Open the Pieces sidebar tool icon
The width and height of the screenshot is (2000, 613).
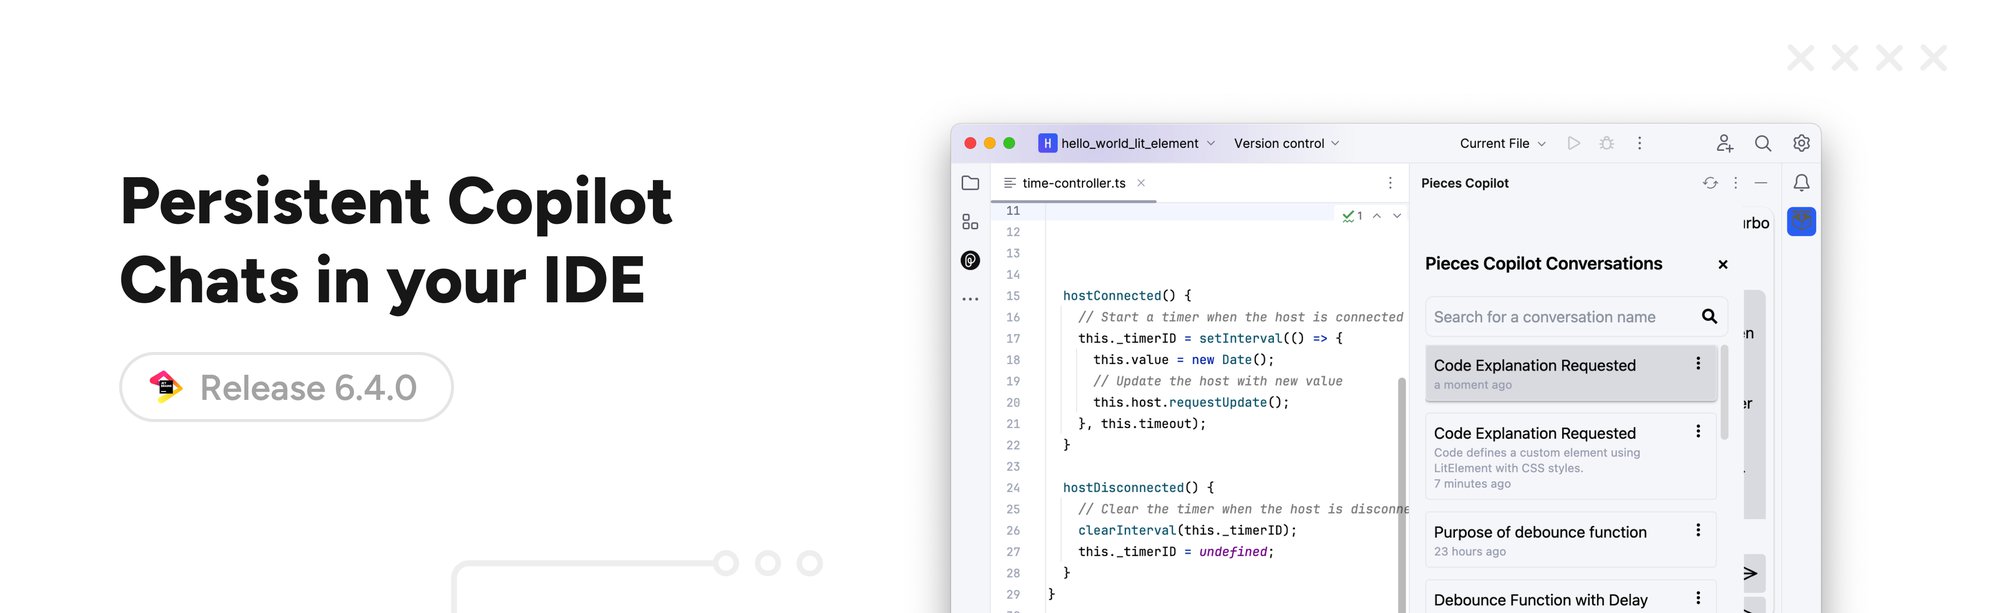[x=970, y=260]
